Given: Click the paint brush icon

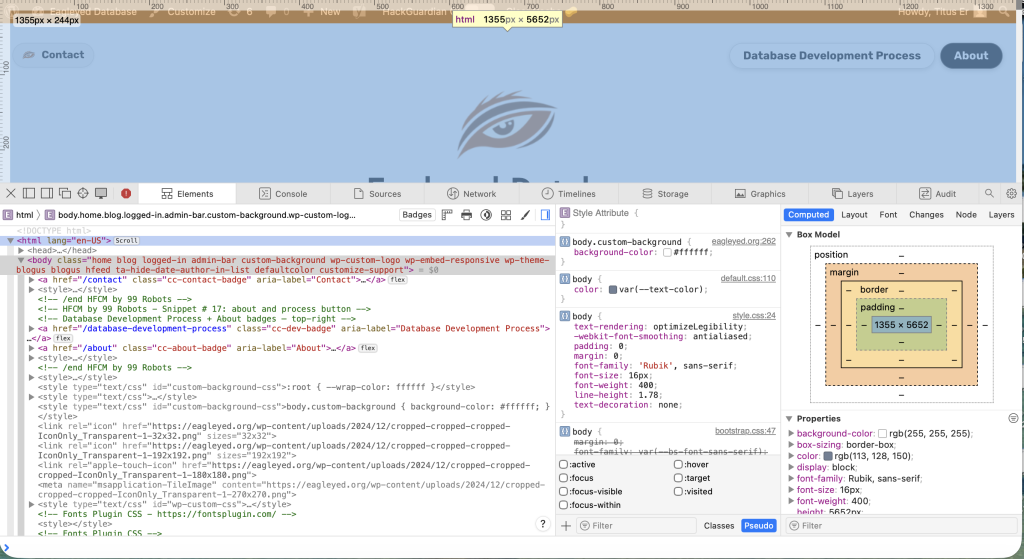Looking at the screenshot, I should 525,214.
